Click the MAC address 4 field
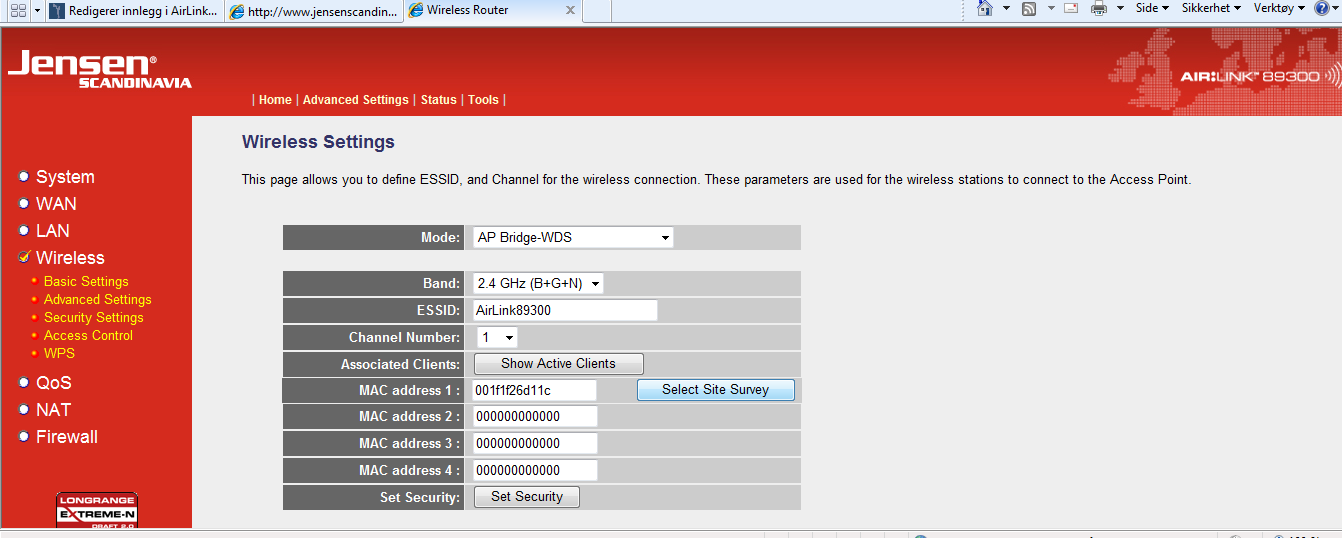Image resolution: width=1342 pixels, height=538 pixels. [534, 471]
